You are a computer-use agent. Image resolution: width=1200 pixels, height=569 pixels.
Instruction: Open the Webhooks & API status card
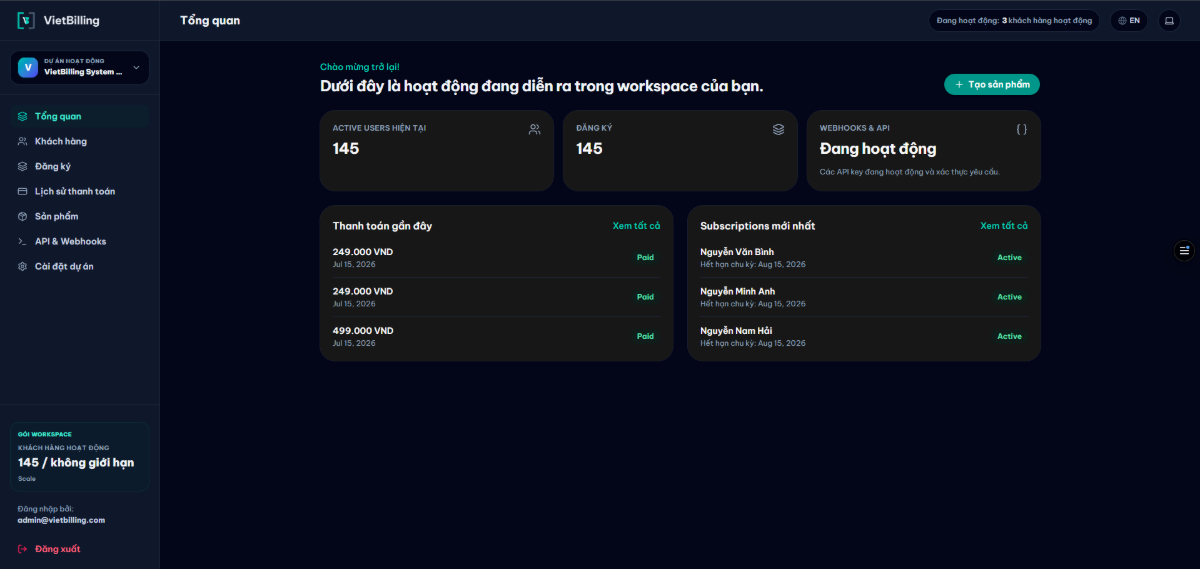tap(923, 150)
